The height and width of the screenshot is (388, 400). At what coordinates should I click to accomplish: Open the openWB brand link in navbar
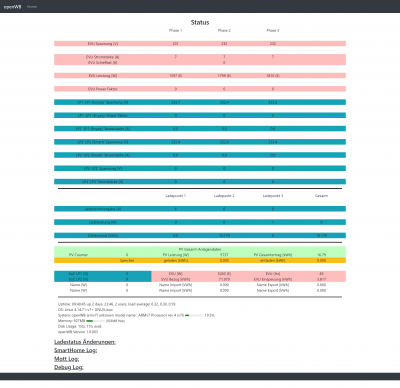pos(12,7)
